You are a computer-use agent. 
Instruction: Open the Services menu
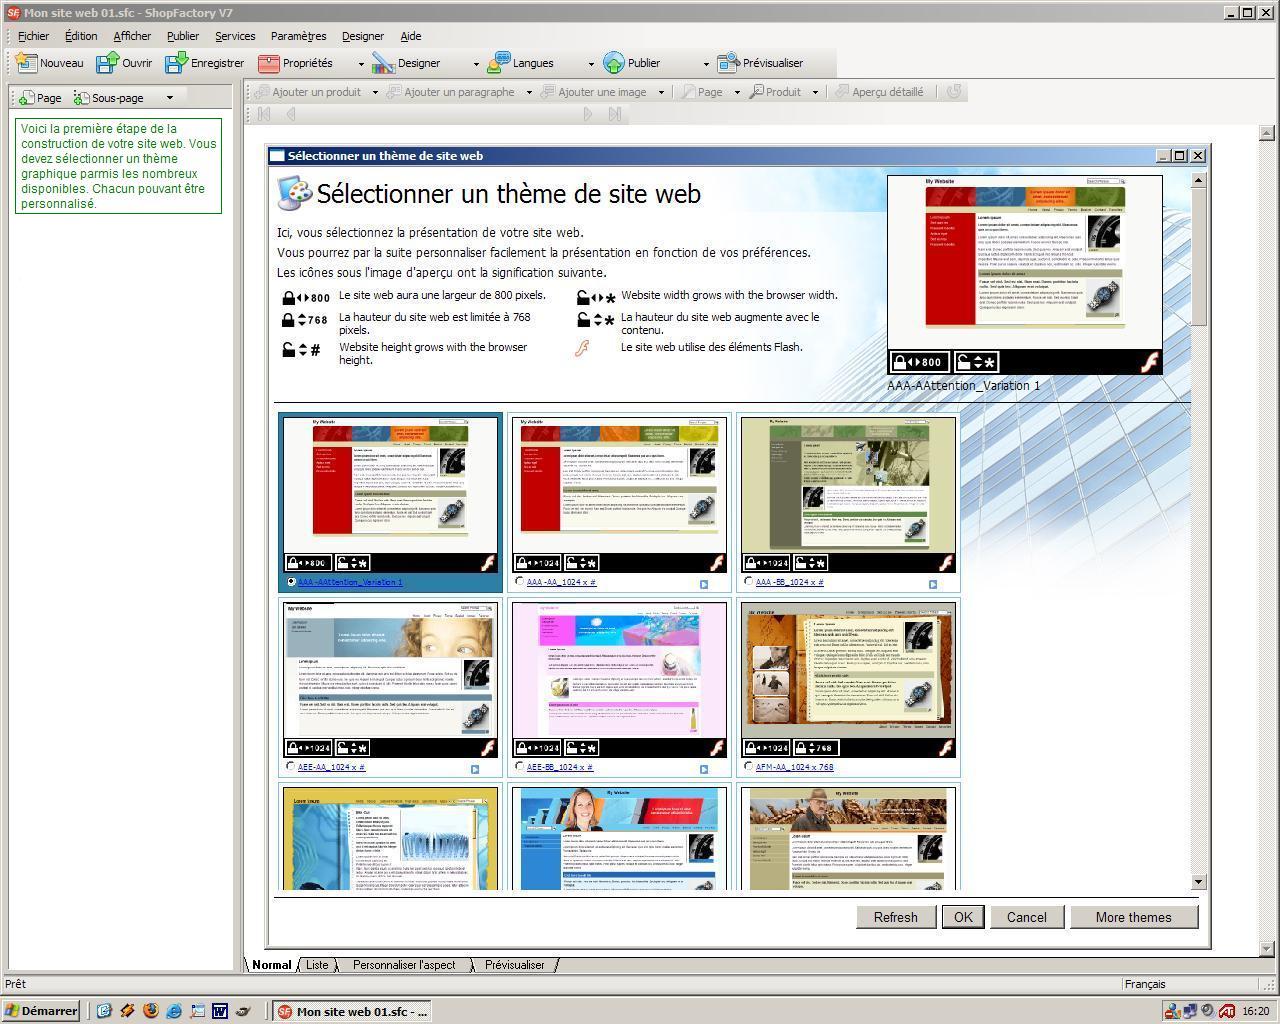pos(235,36)
